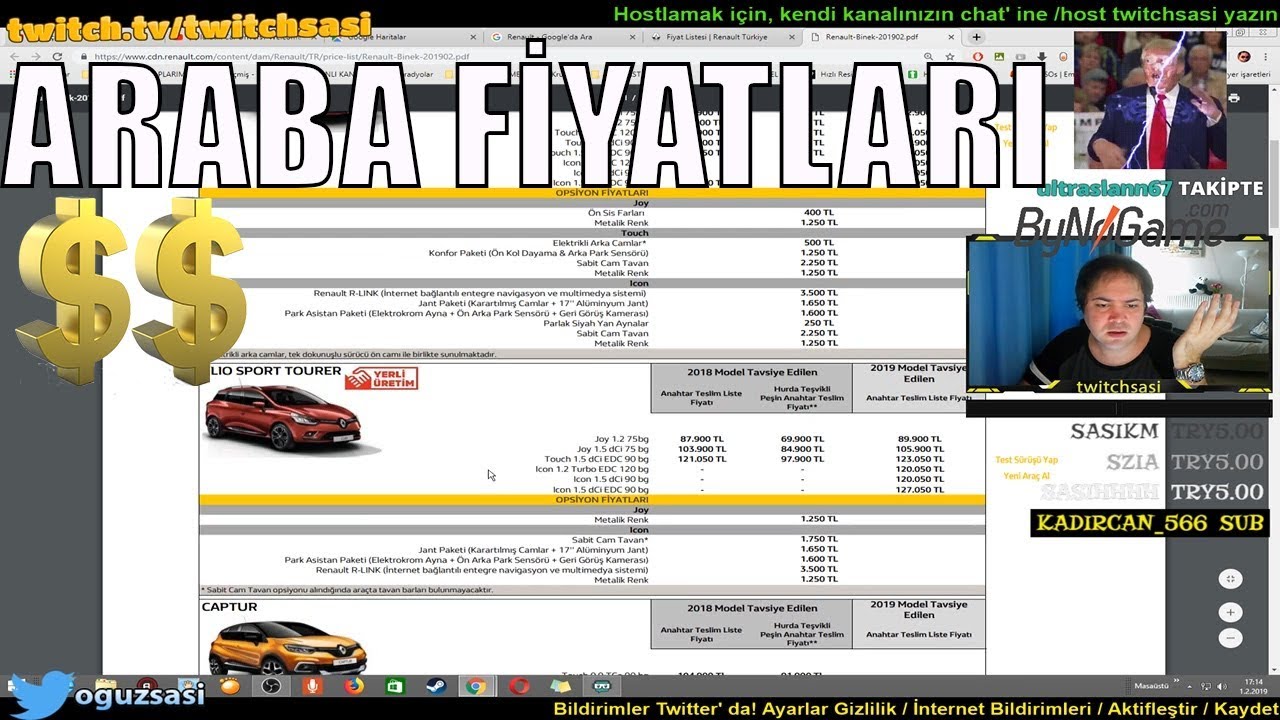Click the 89.900 TL price
Viewport: 1280px width, 720px height.
pos(919,439)
